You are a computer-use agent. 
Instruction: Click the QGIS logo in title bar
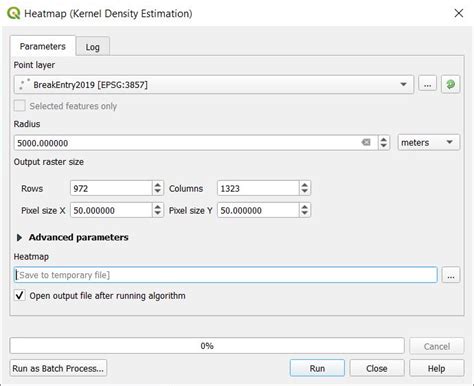click(13, 13)
